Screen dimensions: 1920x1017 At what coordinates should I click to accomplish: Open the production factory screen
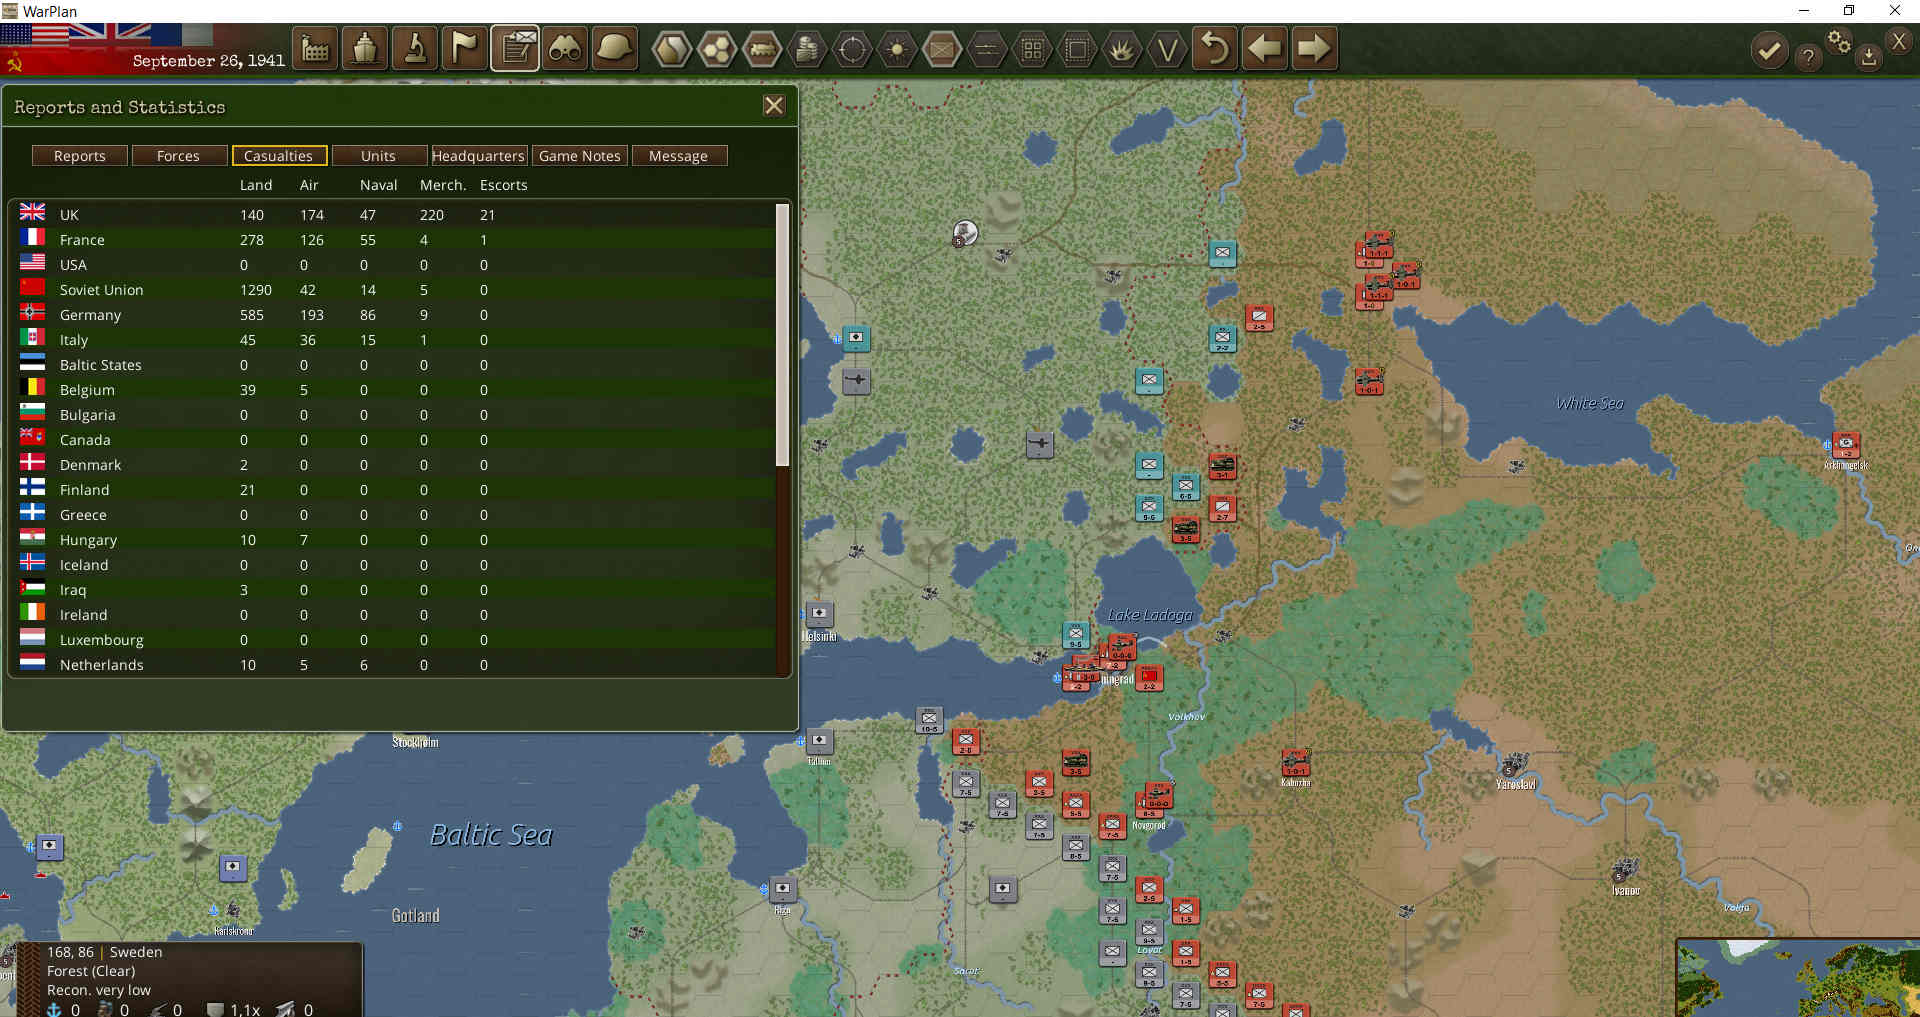click(x=316, y=48)
